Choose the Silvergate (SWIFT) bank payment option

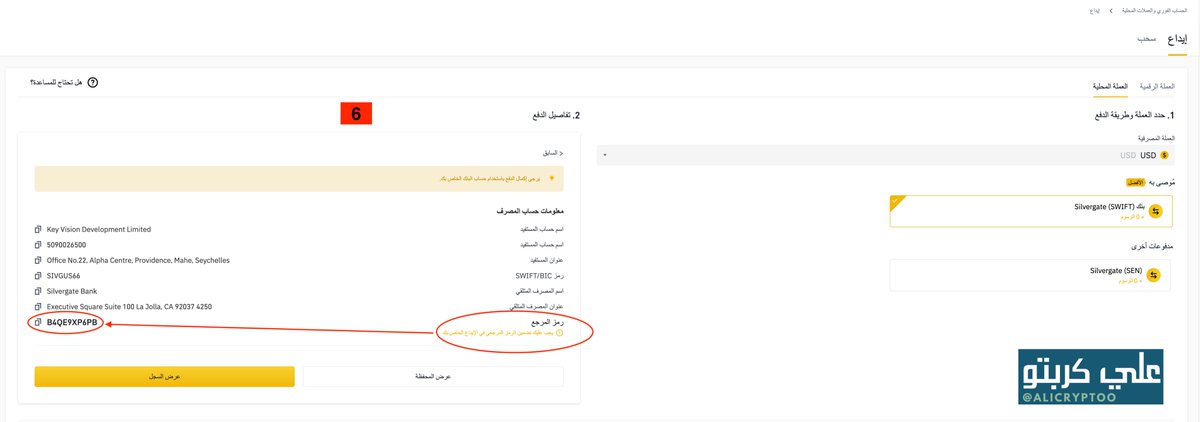1032,211
